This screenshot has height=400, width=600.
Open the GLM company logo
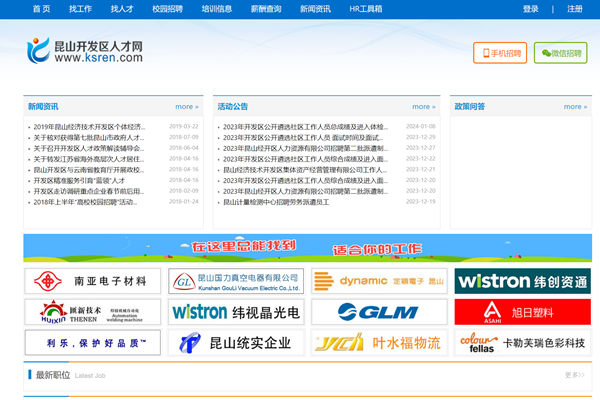tap(379, 312)
